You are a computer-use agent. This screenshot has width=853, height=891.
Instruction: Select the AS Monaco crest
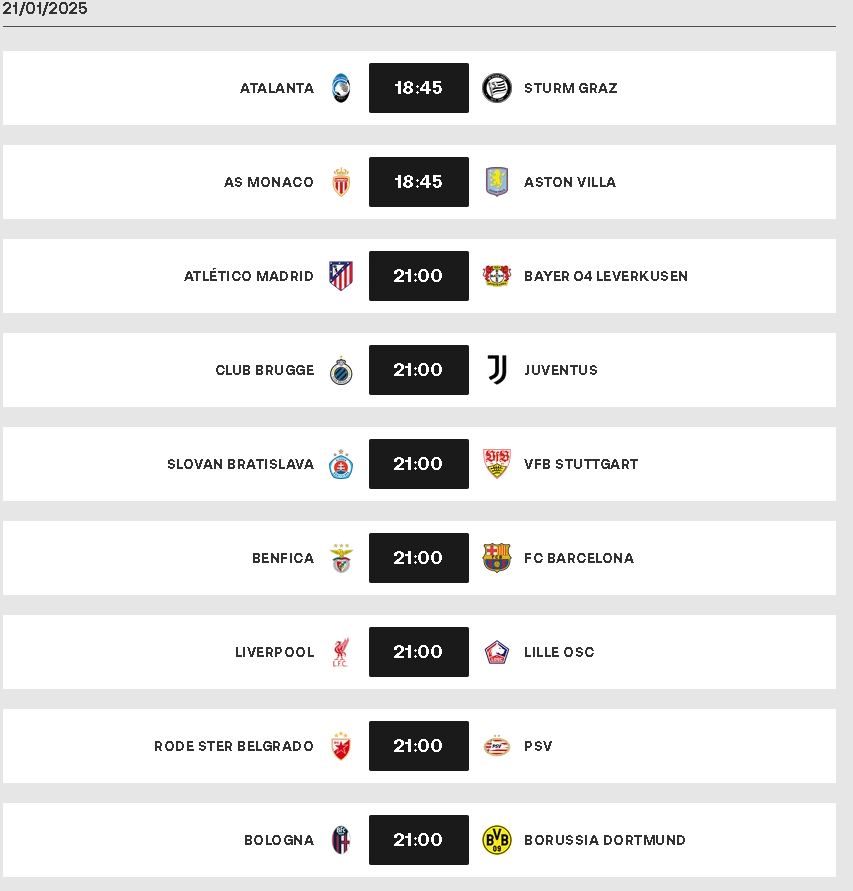click(x=341, y=182)
